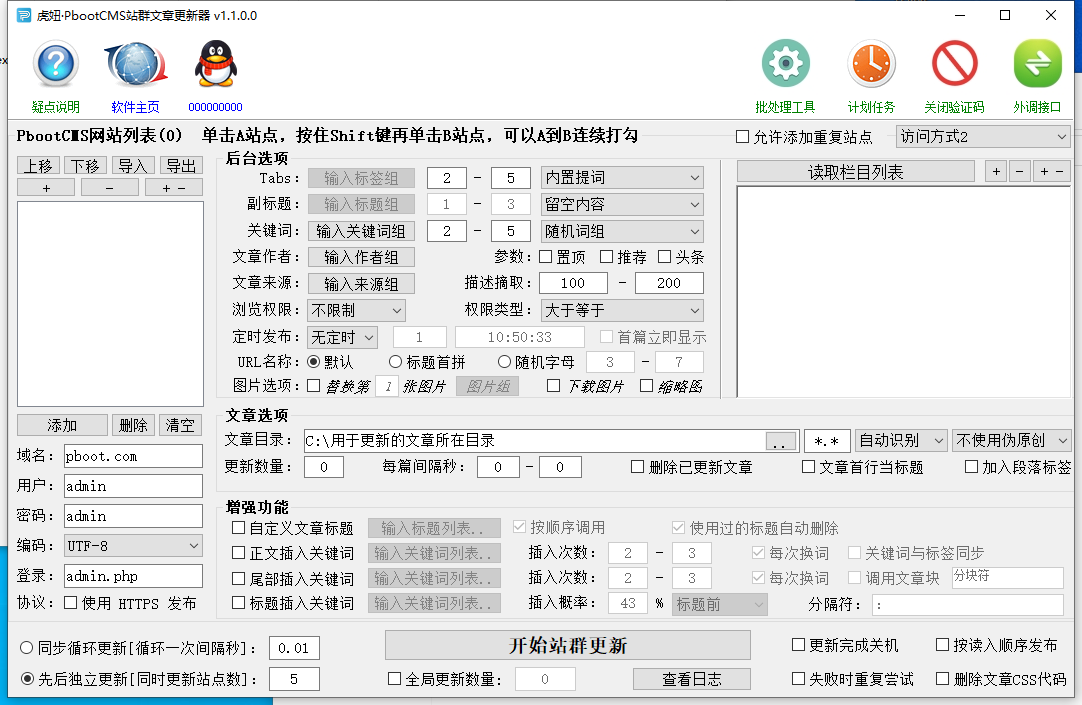Viewport: 1082px width, 705px height.
Task: Click the 添加 site button
Action: 62,425
